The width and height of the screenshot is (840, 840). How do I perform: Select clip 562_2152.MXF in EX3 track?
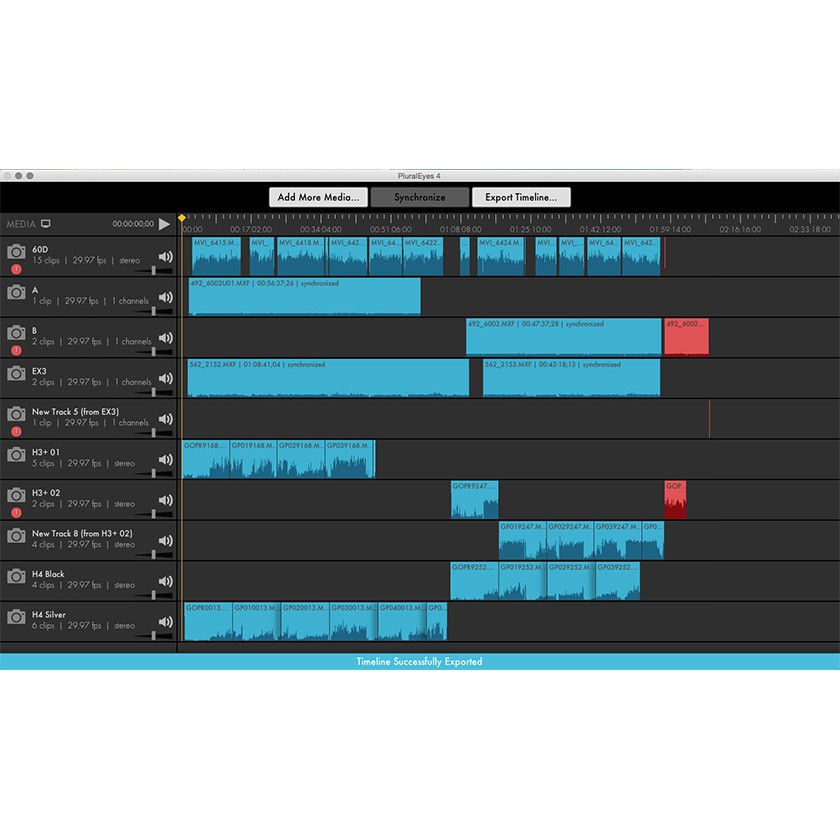(x=328, y=378)
